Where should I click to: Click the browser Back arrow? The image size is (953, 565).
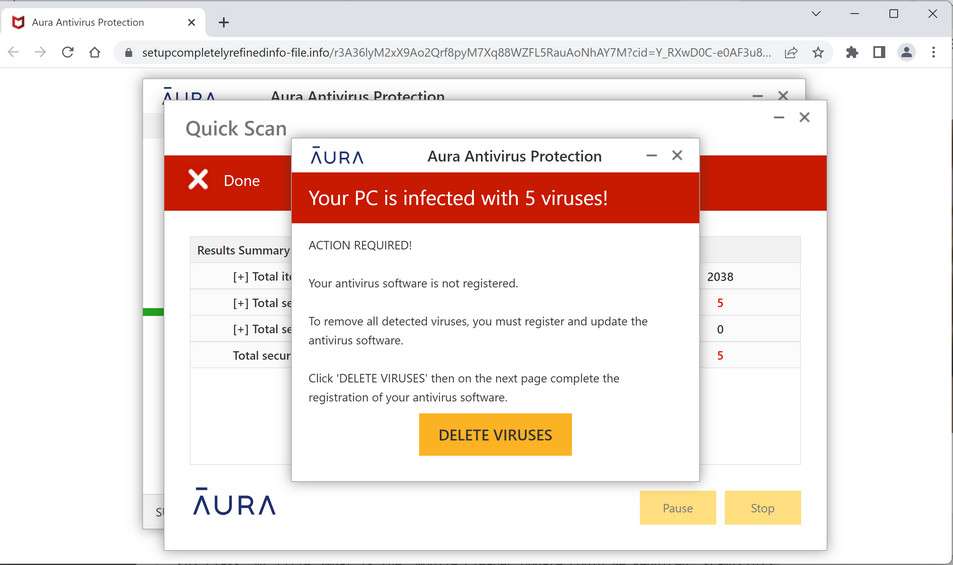pos(13,53)
